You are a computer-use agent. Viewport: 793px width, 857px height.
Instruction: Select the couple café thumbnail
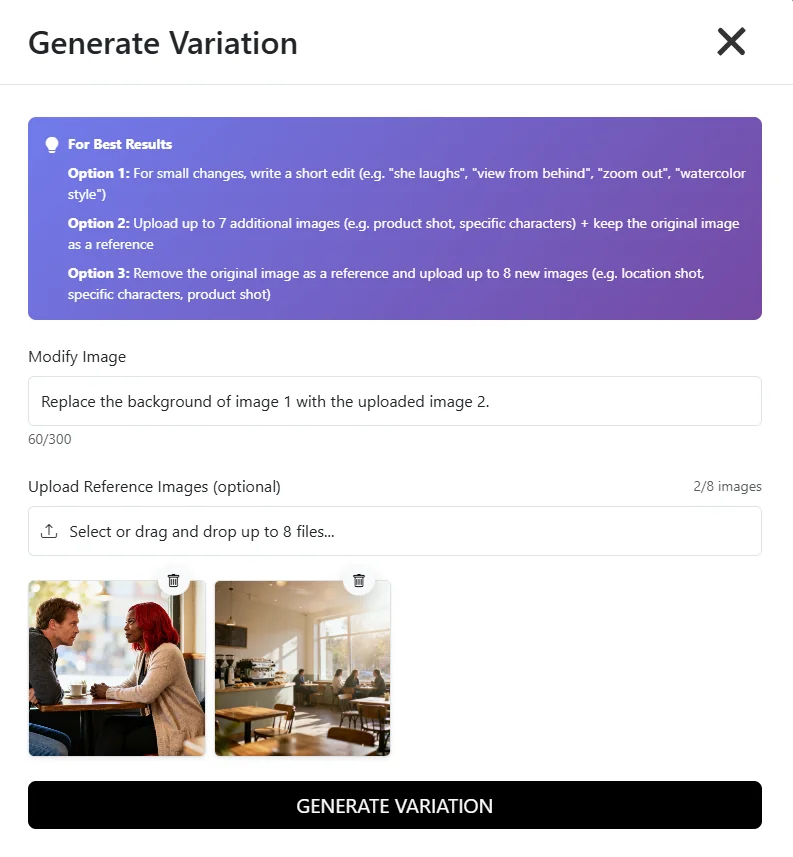click(117, 668)
